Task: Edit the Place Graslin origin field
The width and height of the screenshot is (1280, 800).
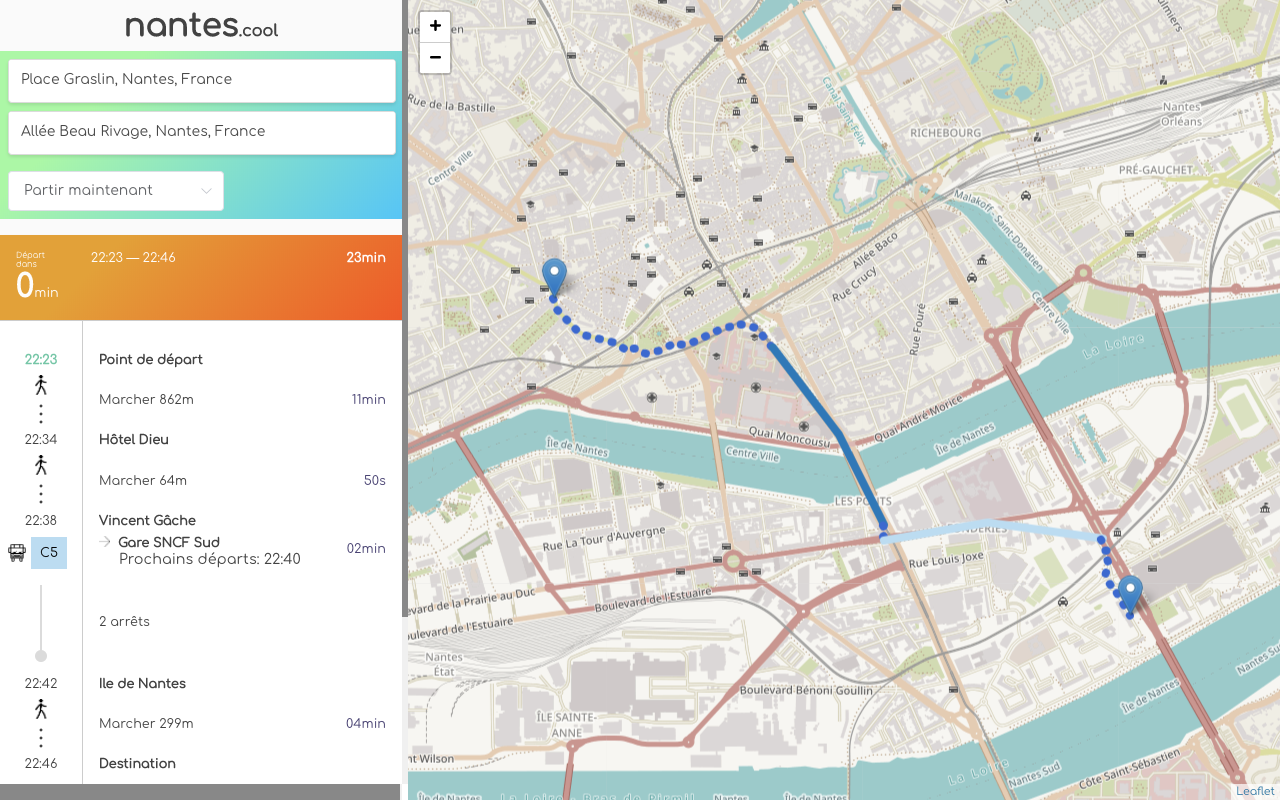Action: pos(202,80)
